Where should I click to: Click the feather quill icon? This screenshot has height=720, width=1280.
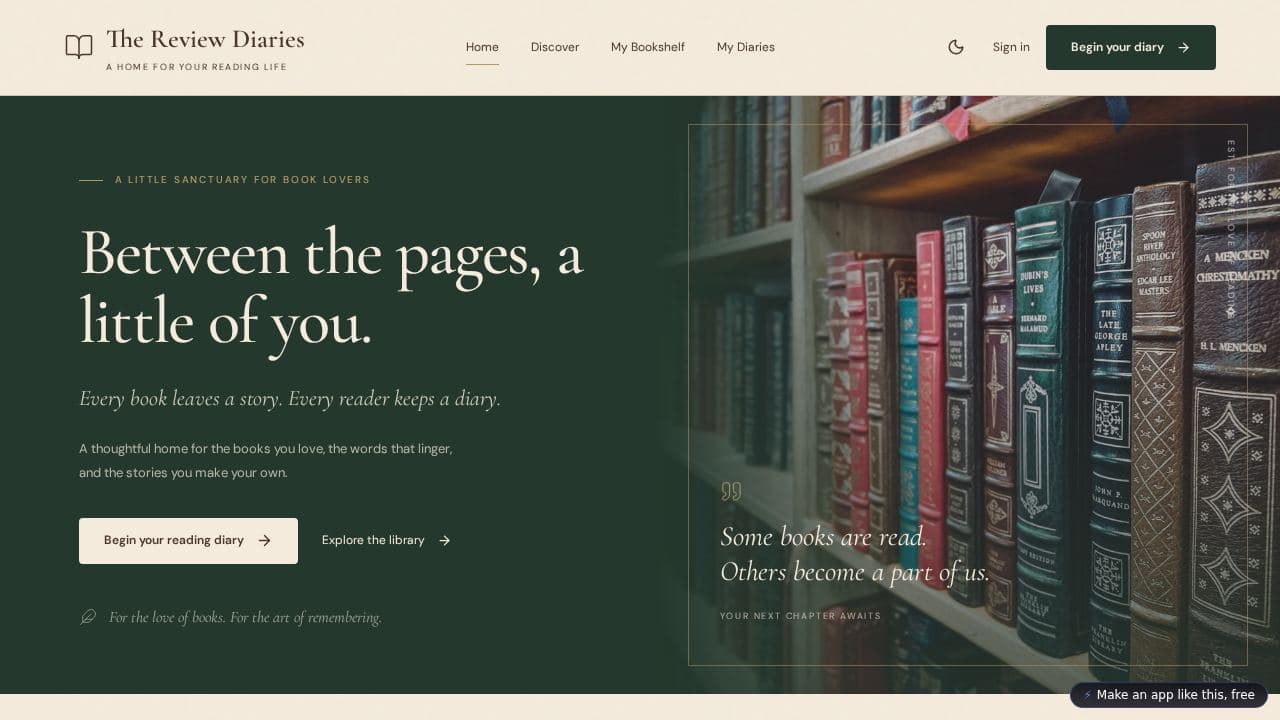click(88, 617)
